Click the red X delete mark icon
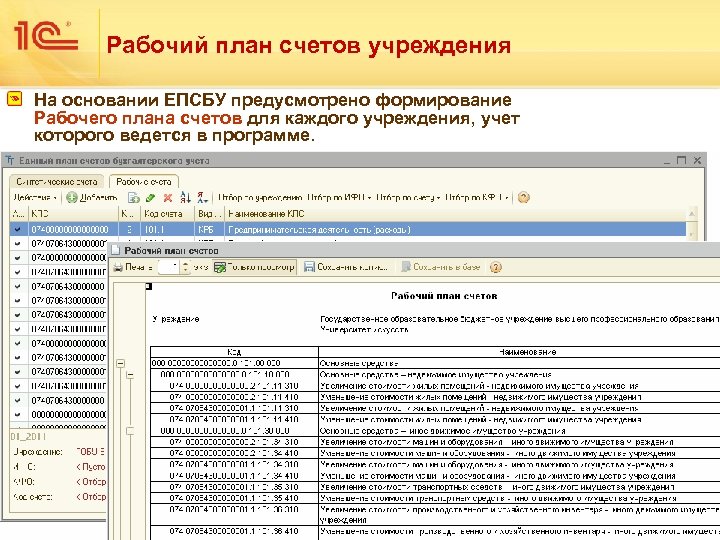Image resolution: width=720 pixels, height=540 pixels. tap(168, 198)
